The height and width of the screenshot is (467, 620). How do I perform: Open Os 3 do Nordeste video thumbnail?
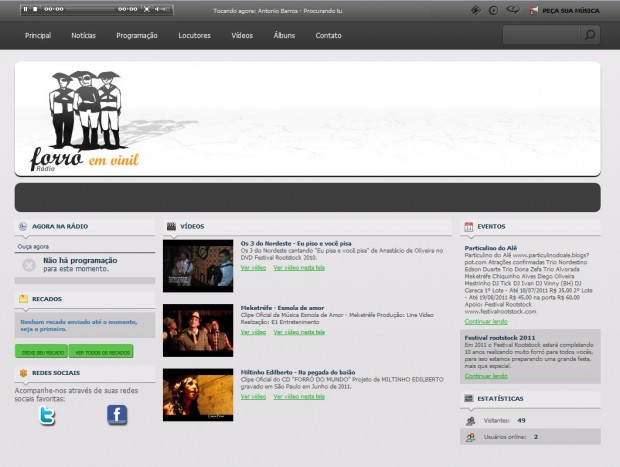(x=198, y=266)
